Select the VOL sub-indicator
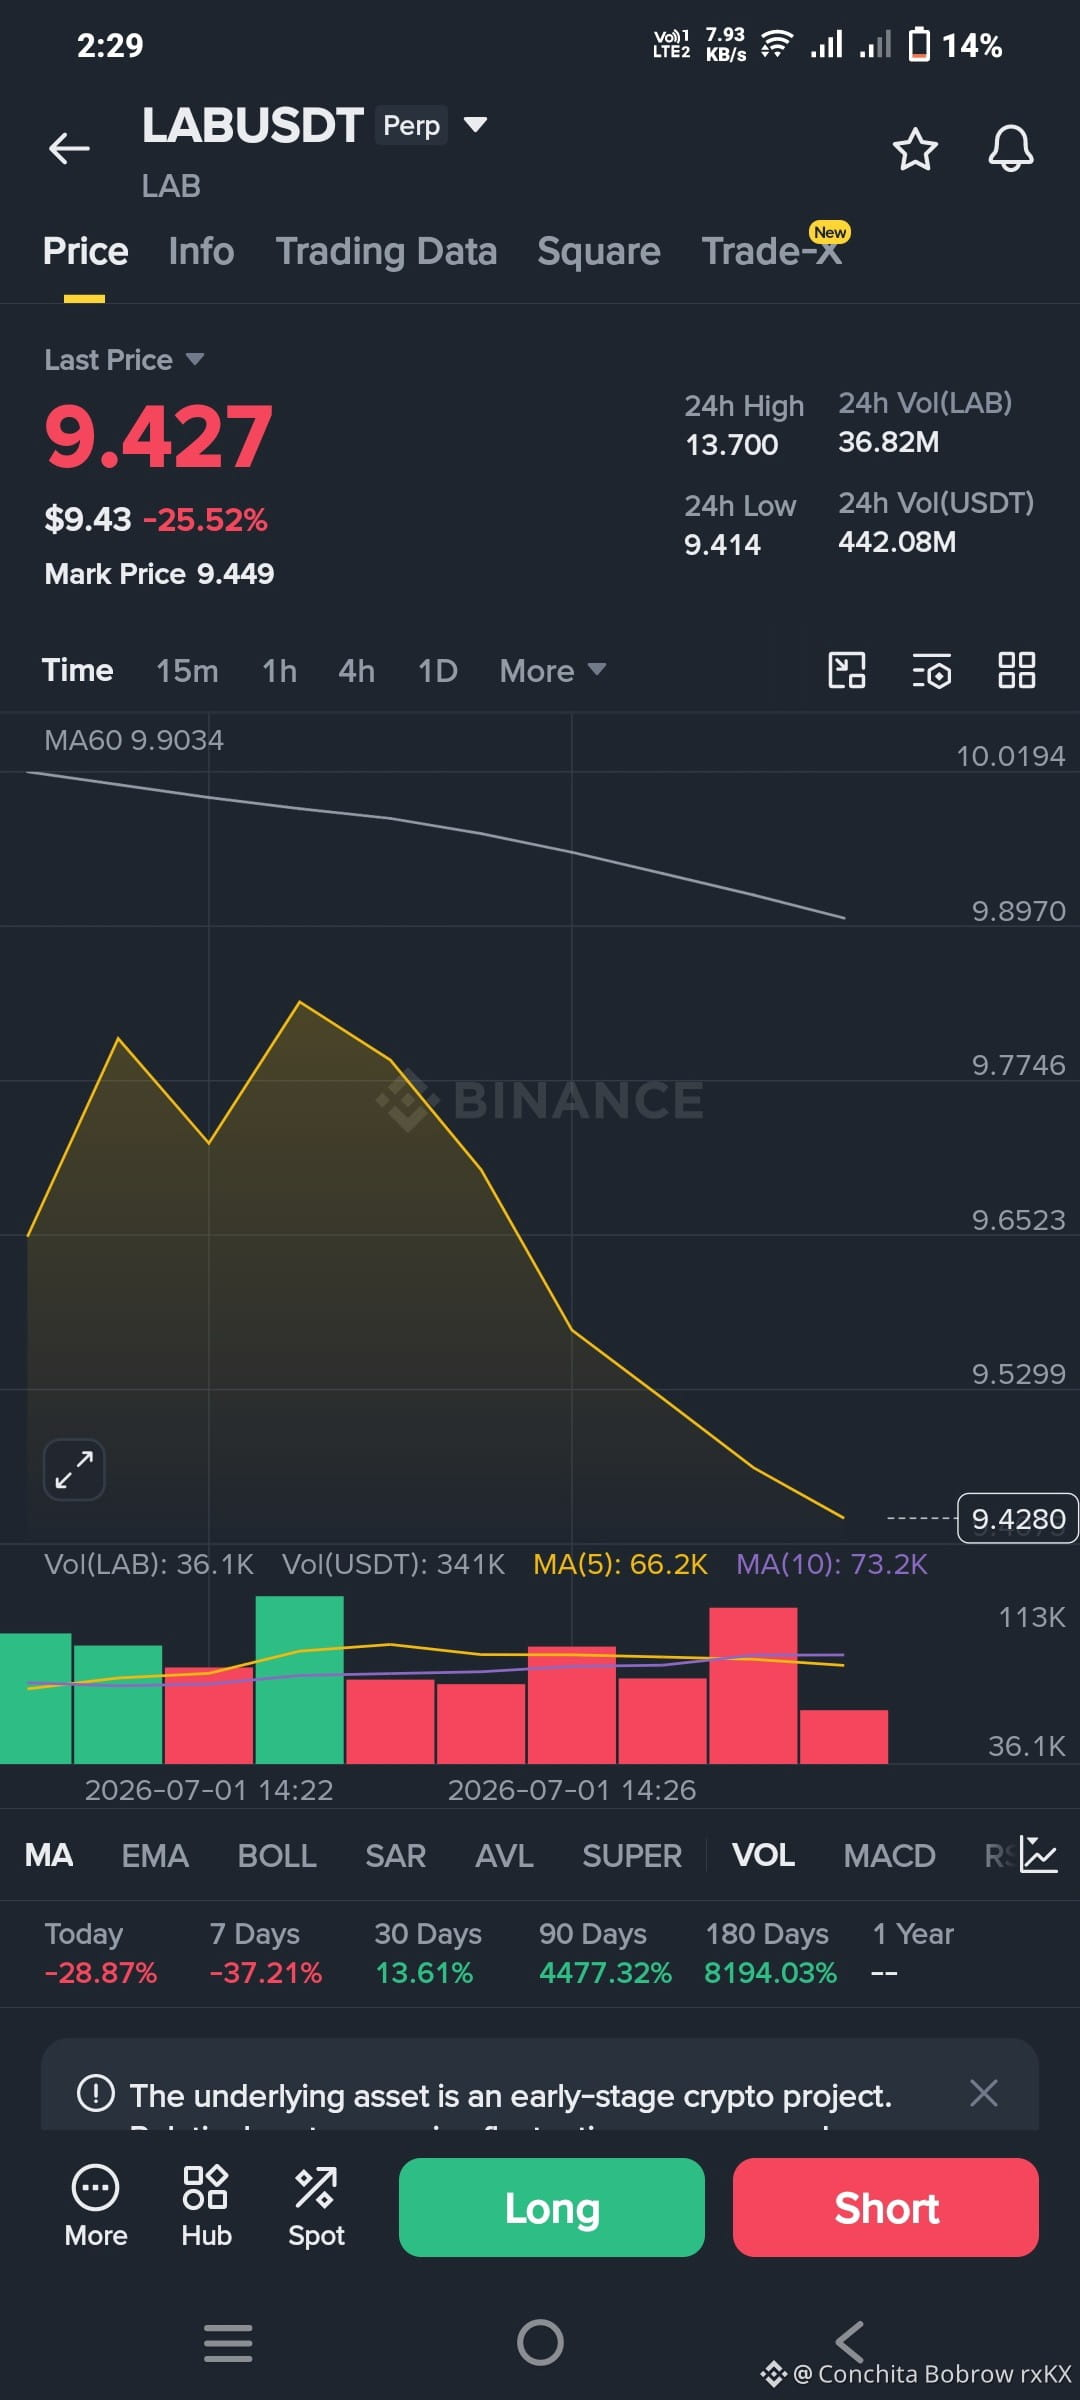The height and width of the screenshot is (2400, 1080). point(763,1856)
